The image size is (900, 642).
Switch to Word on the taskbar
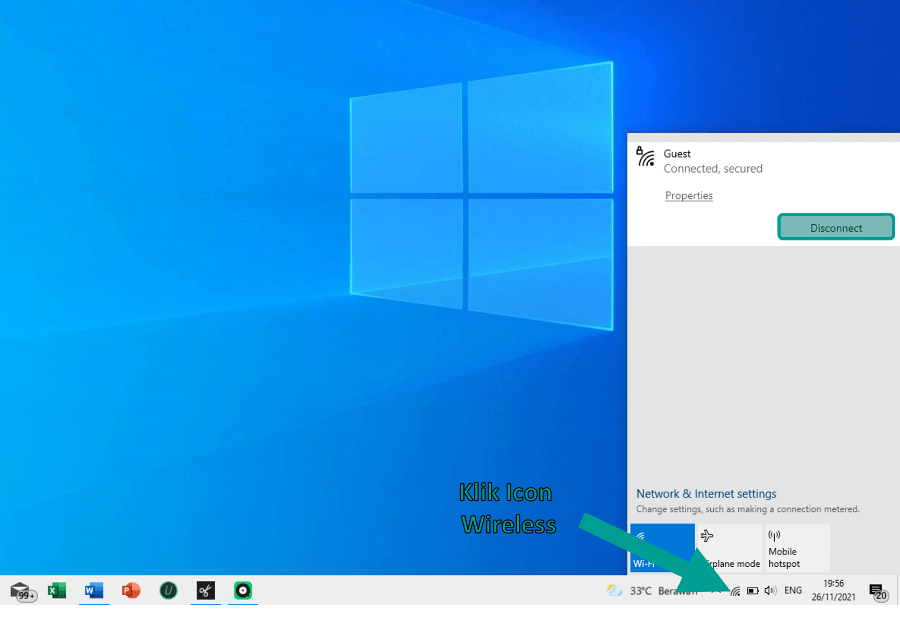click(94, 590)
